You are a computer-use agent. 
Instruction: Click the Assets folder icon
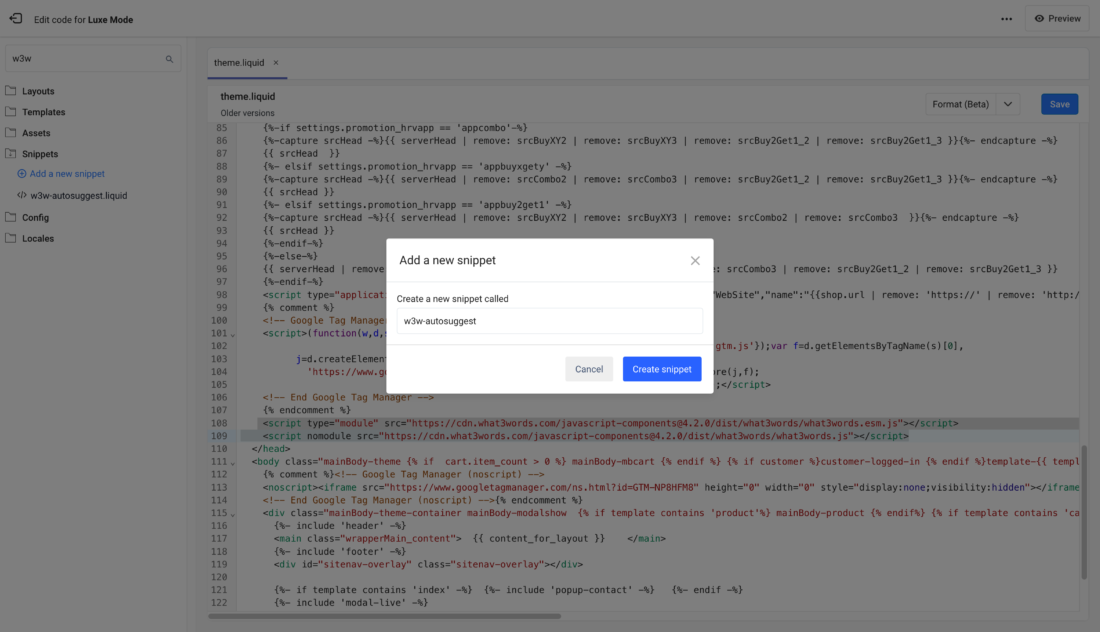[x=11, y=133]
